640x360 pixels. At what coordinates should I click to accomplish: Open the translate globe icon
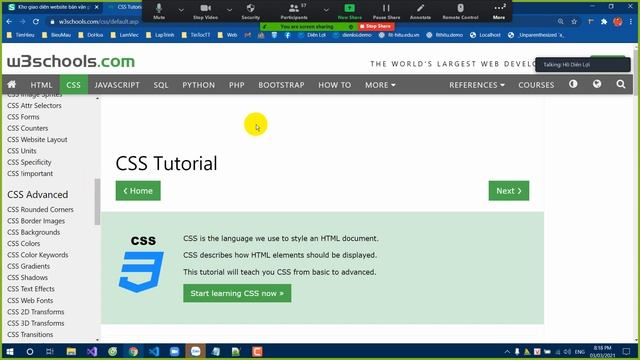[597, 84]
